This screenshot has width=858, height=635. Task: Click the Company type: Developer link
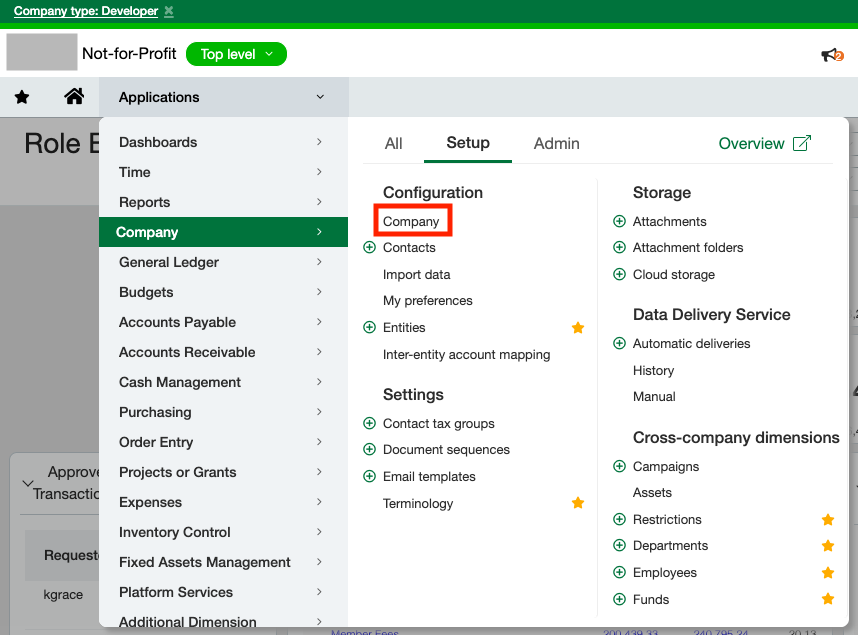coord(86,11)
